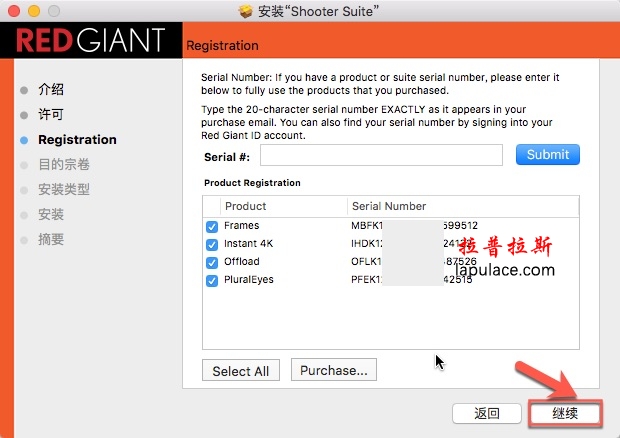Click the Offload serial number OFLK1
The width and height of the screenshot is (620, 438).
(414, 261)
